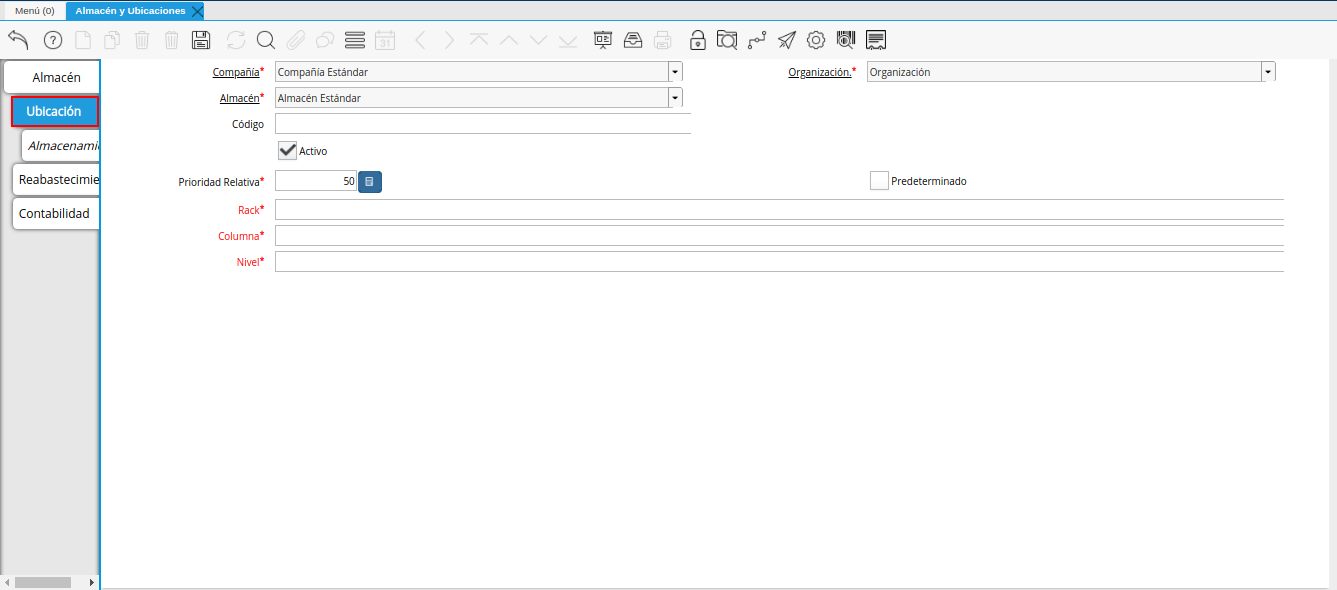
Task: Click the tab panel scroll left arrow
Action: (x=7, y=582)
